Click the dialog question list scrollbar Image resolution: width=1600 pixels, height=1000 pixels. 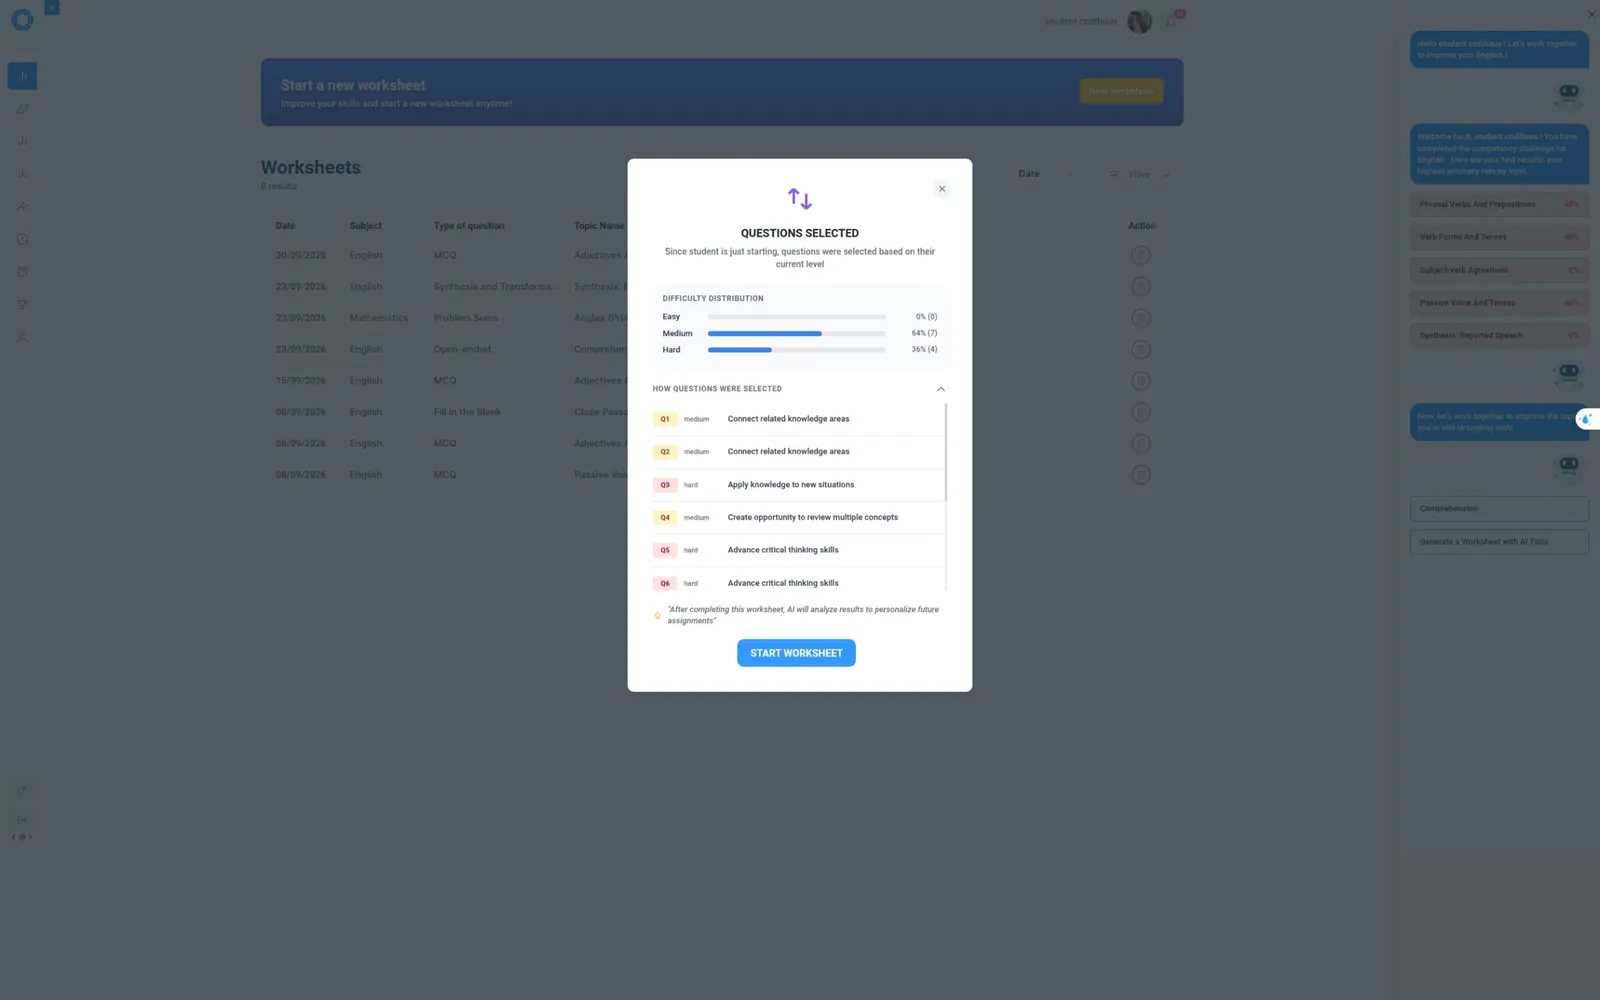tap(945, 452)
